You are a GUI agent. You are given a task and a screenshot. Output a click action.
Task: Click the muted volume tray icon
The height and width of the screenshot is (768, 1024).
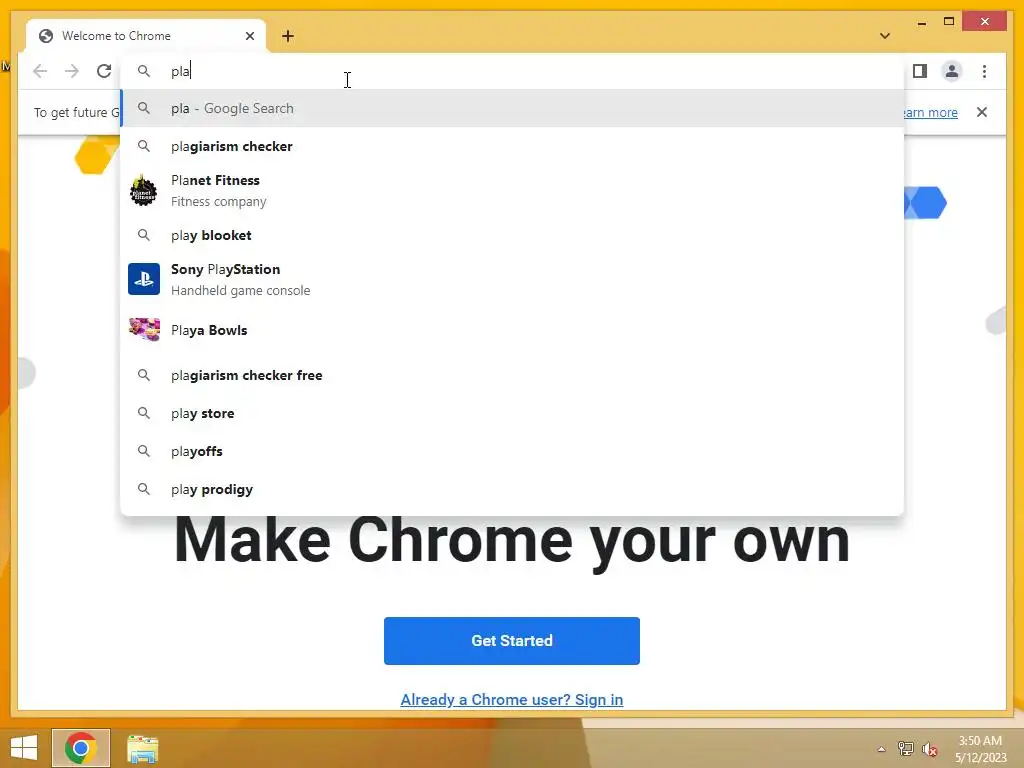point(930,749)
